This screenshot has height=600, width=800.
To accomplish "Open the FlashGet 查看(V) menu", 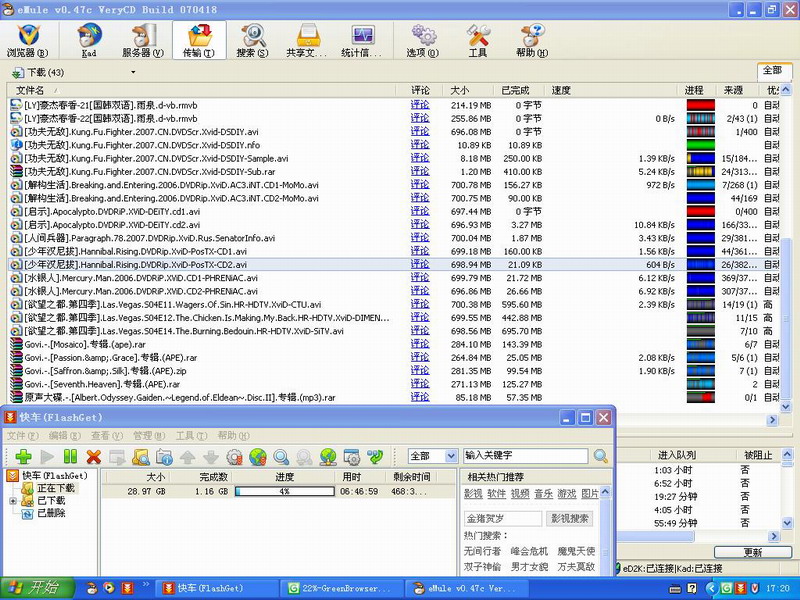I will [x=107, y=435].
